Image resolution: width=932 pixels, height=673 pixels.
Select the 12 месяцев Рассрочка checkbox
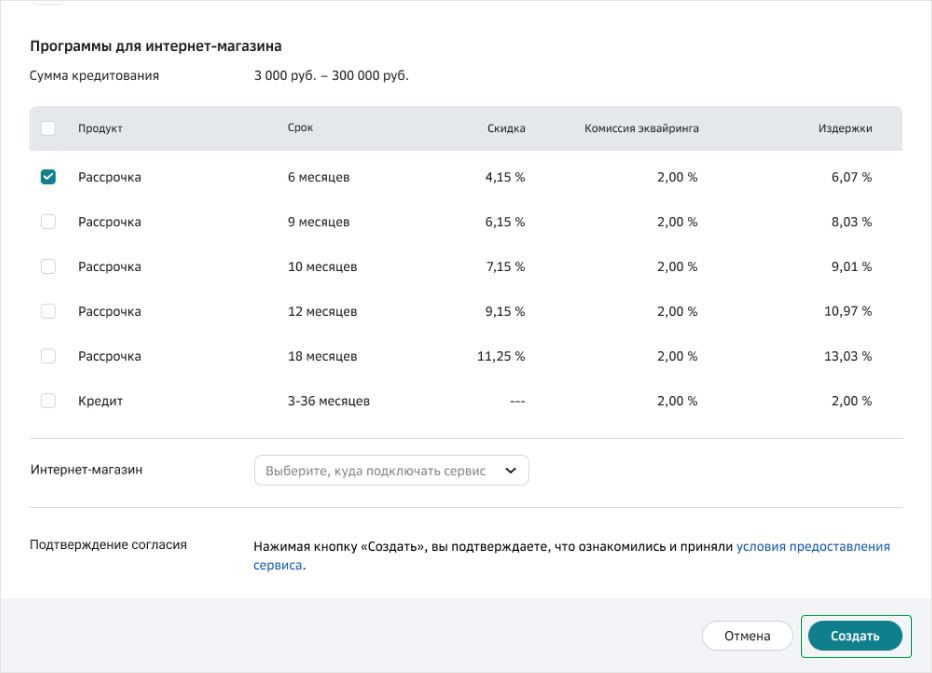48,312
